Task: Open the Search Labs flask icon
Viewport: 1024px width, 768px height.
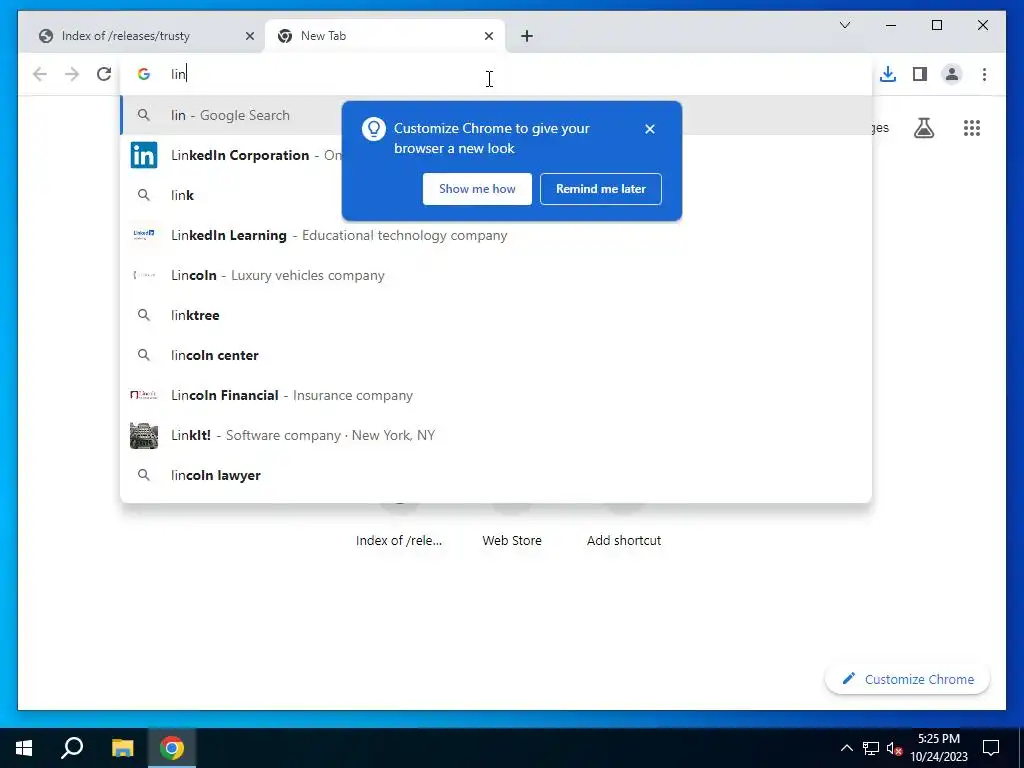Action: point(923,128)
